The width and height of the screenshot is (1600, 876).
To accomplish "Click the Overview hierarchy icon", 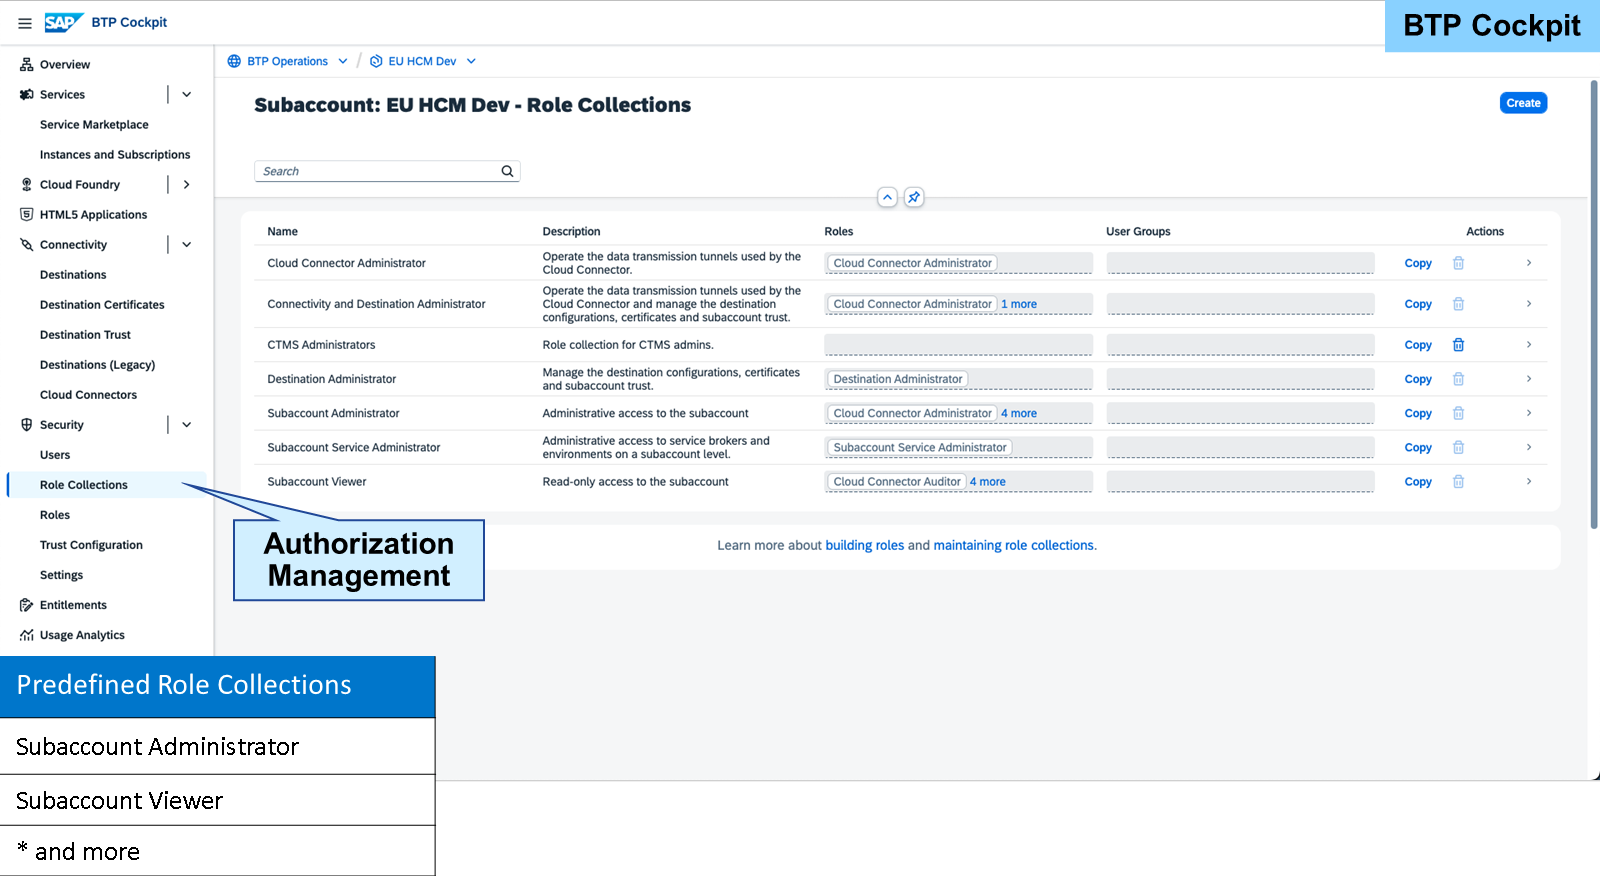I will [27, 65].
